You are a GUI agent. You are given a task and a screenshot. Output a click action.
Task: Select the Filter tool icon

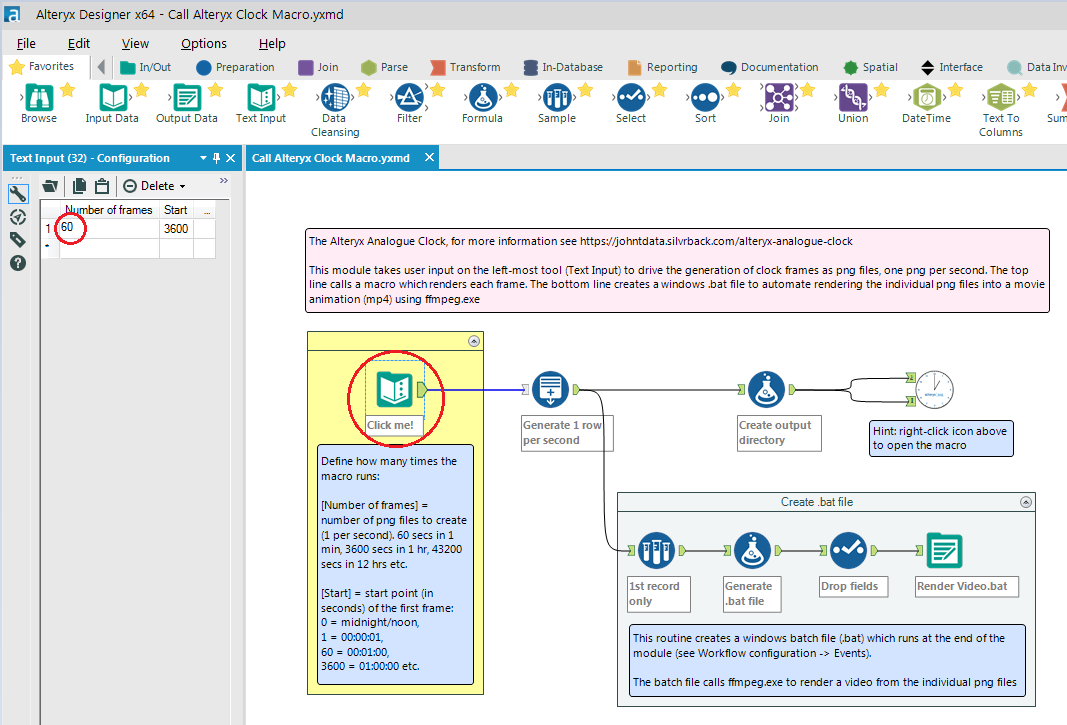point(409,97)
